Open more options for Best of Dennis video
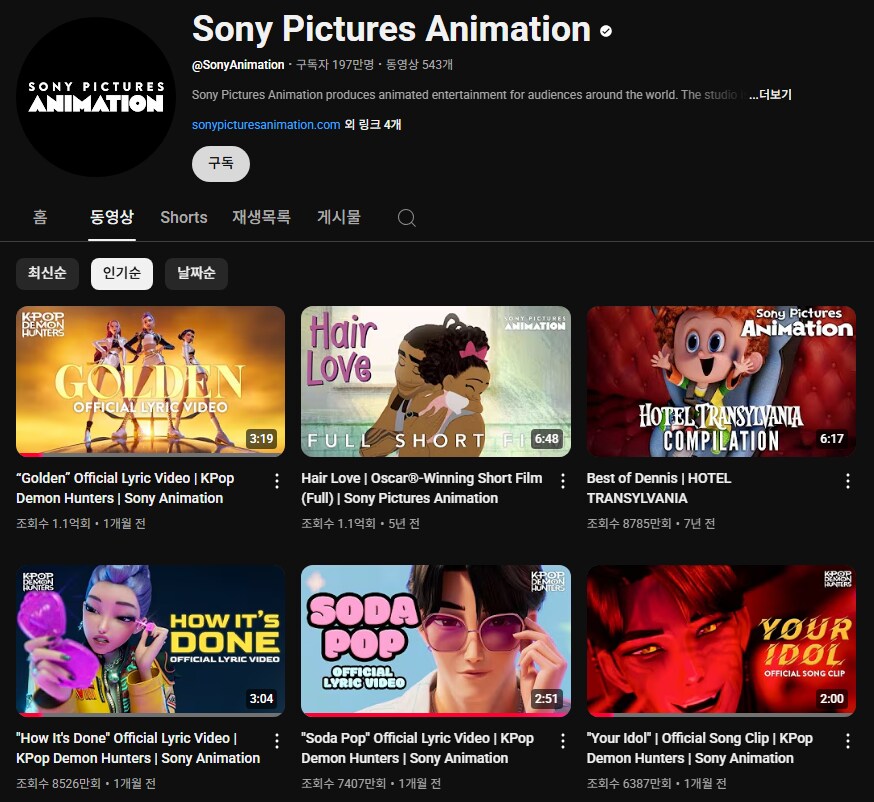The height and width of the screenshot is (802, 874). point(847,481)
